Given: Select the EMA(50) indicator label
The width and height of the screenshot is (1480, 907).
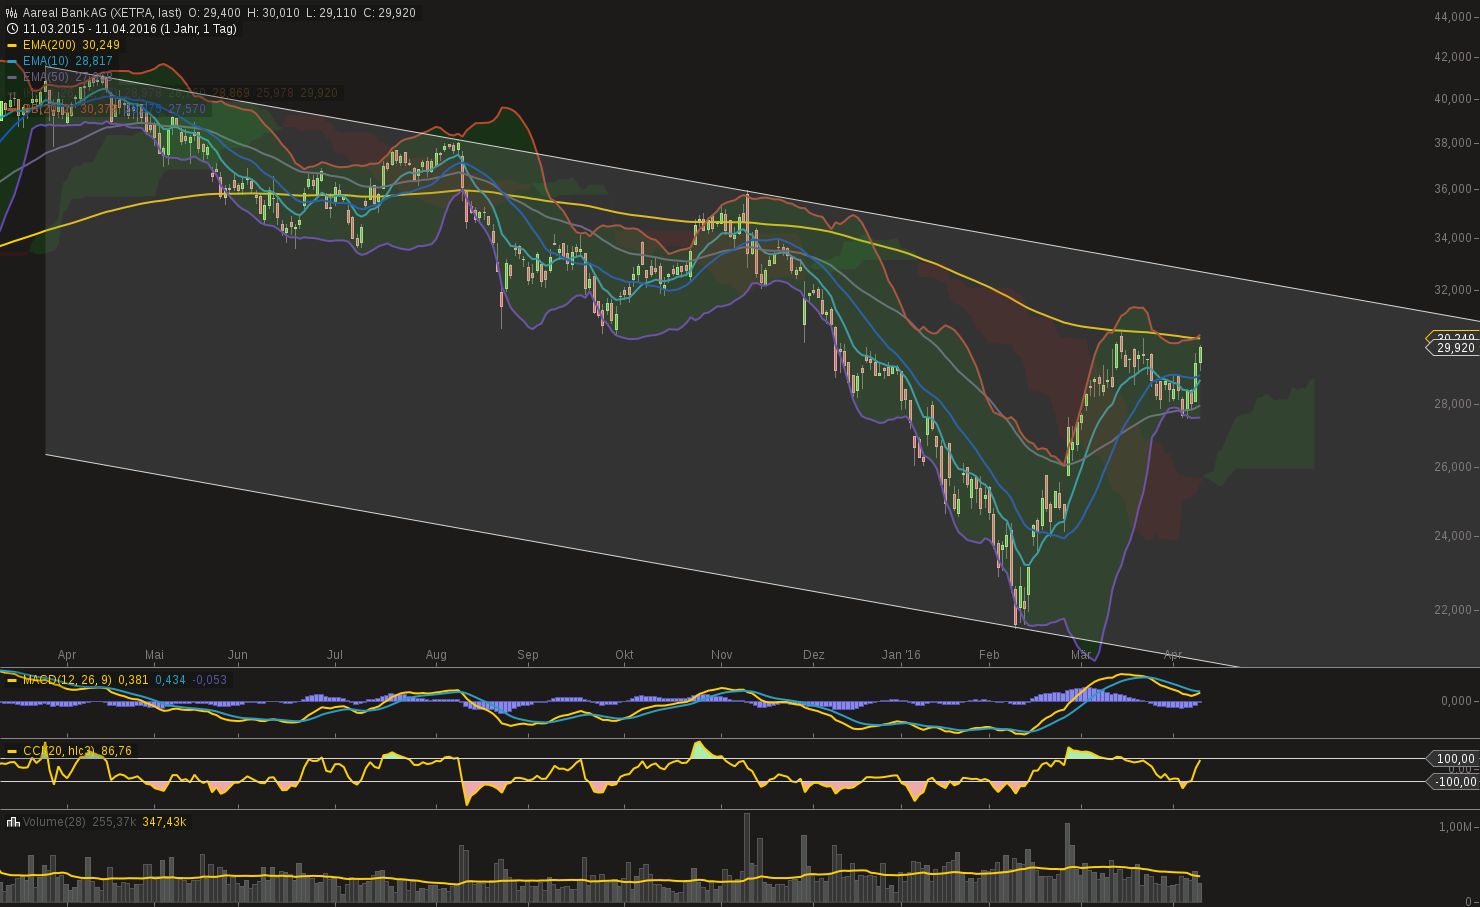Looking at the screenshot, I should (x=46, y=77).
